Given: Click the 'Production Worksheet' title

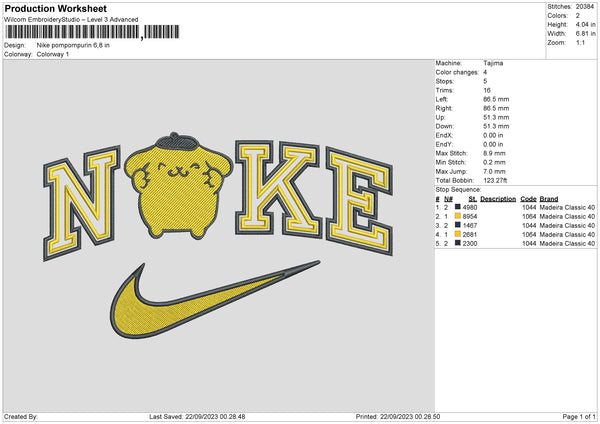Looking at the screenshot, I should pyautogui.click(x=56, y=9).
